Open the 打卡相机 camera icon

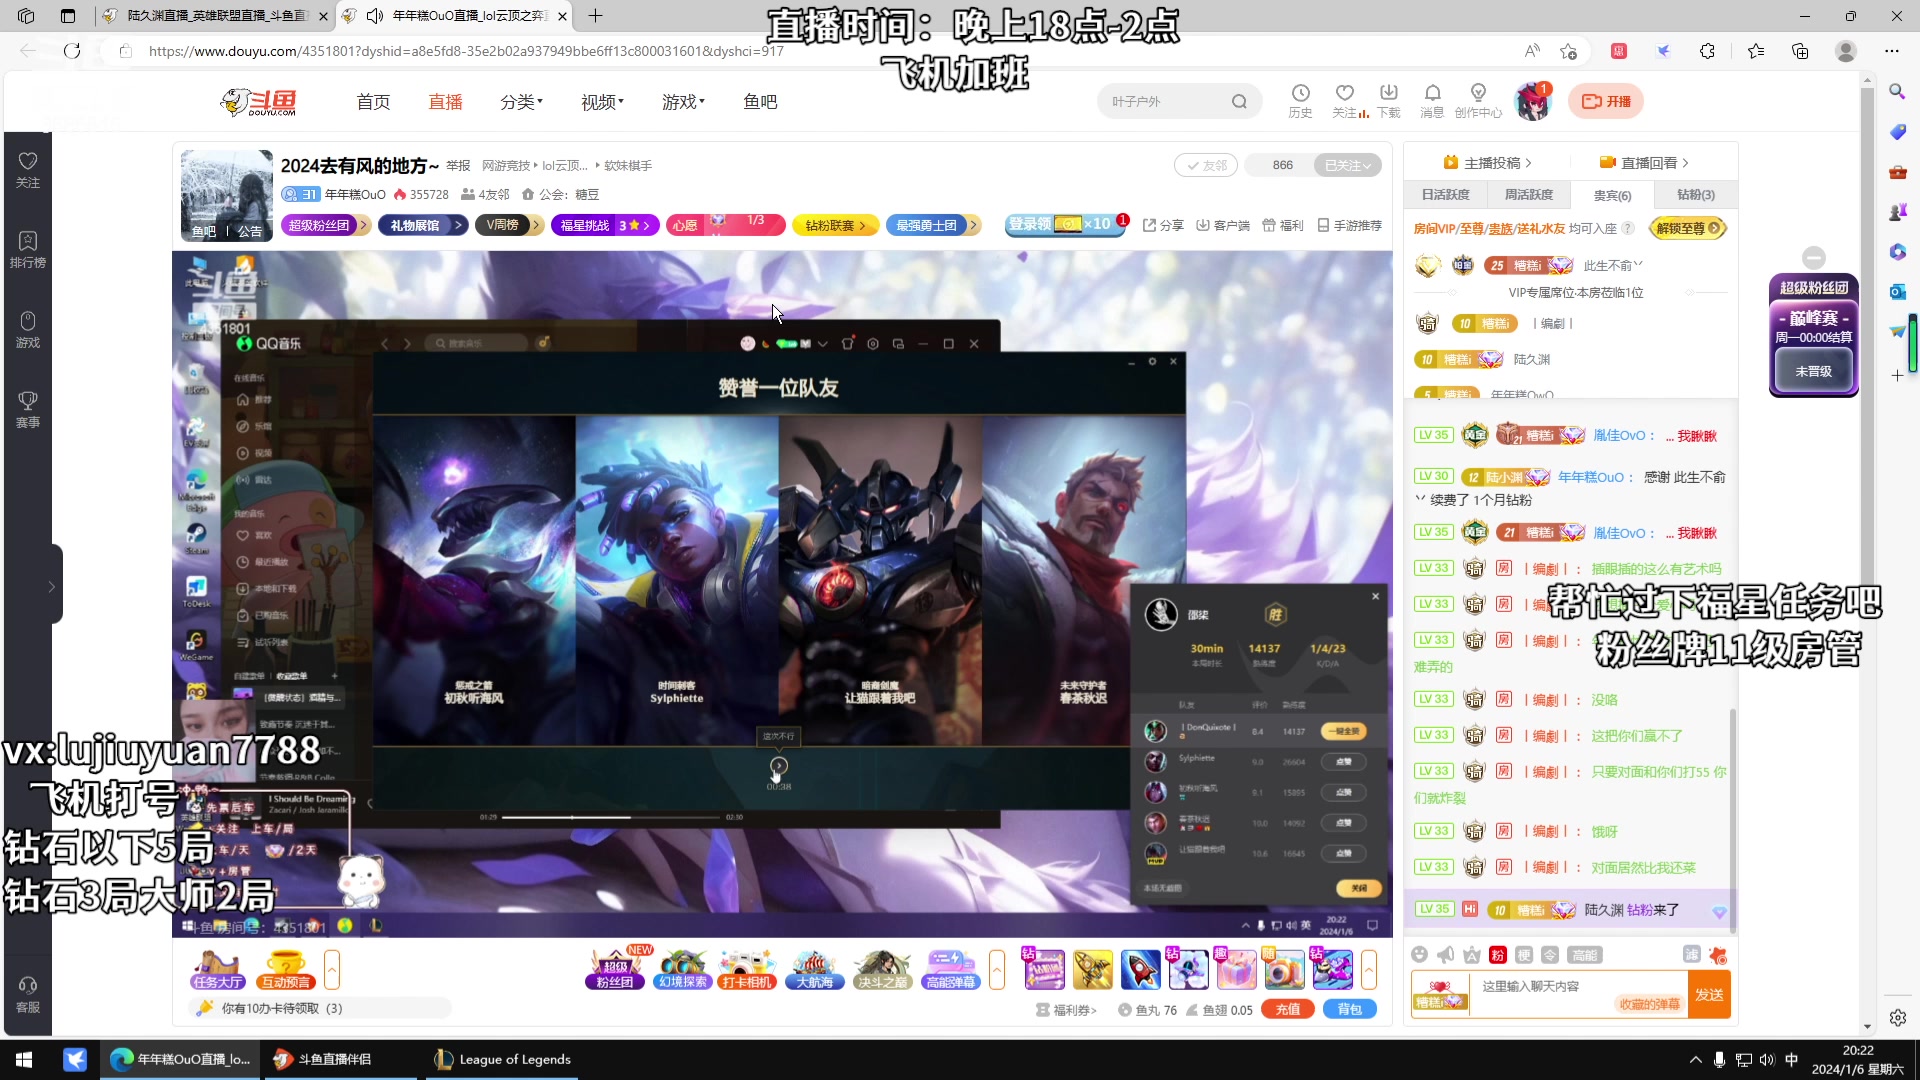[747, 970]
